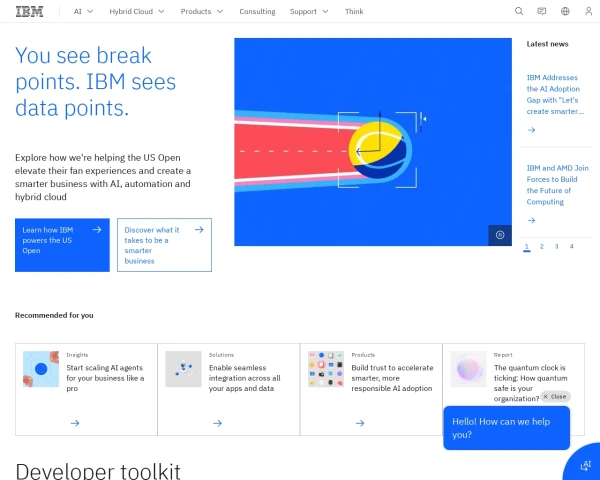Click arrow on the AI agents card
This screenshot has width=600, height=480.
coord(75,423)
